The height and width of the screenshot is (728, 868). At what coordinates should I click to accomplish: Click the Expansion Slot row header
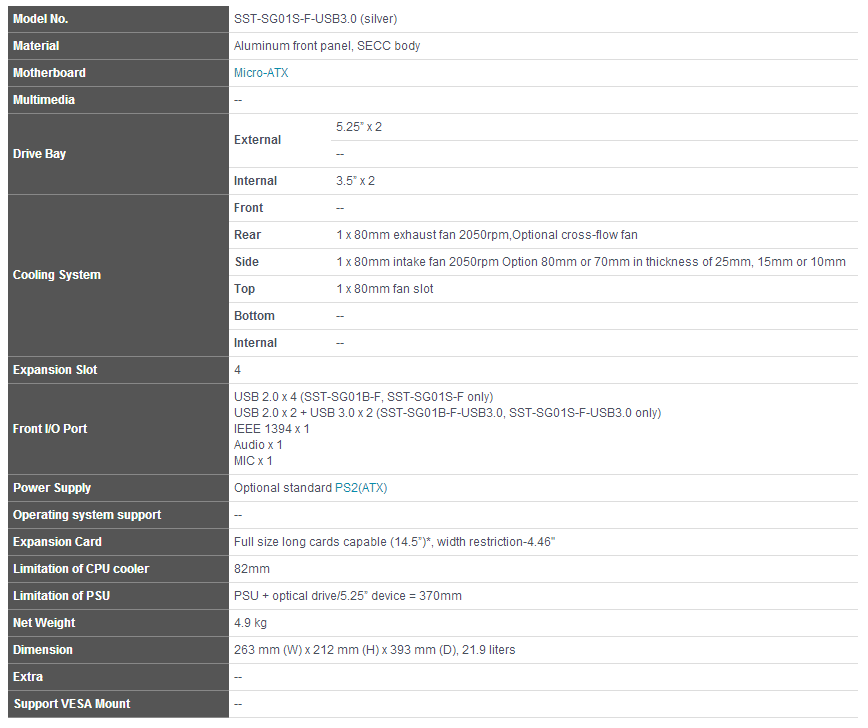click(55, 370)
